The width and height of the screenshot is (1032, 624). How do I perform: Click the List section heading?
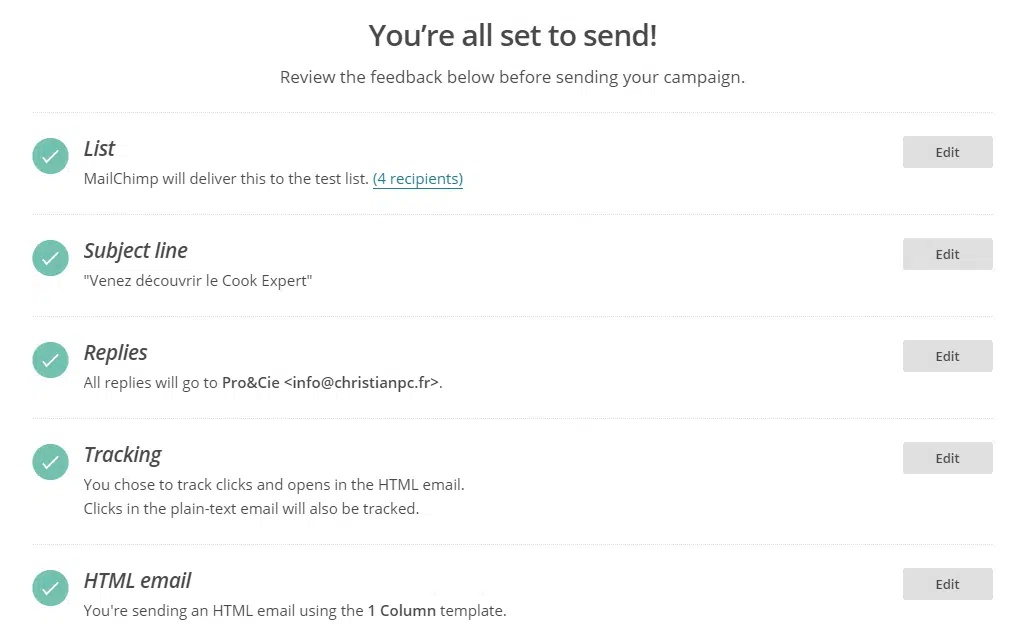click(x=99, y=149)
